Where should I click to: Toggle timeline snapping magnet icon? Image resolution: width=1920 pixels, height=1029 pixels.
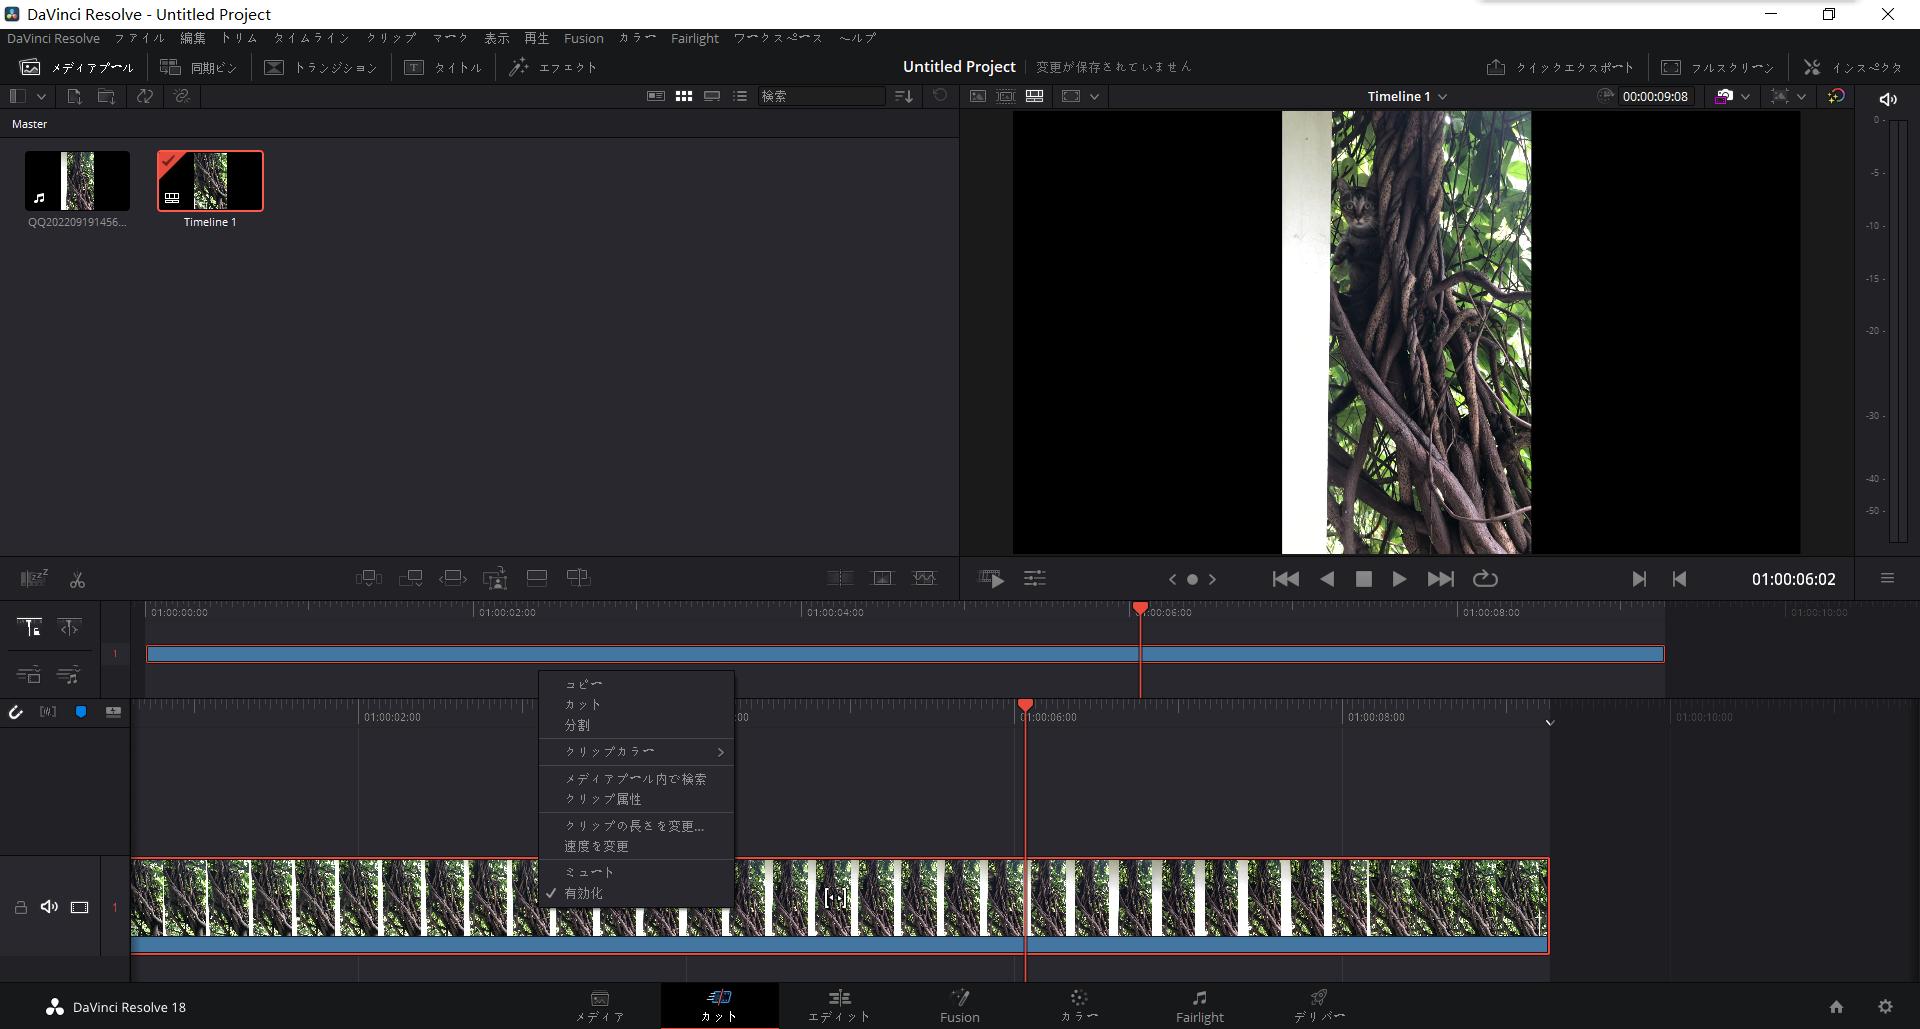16,712
